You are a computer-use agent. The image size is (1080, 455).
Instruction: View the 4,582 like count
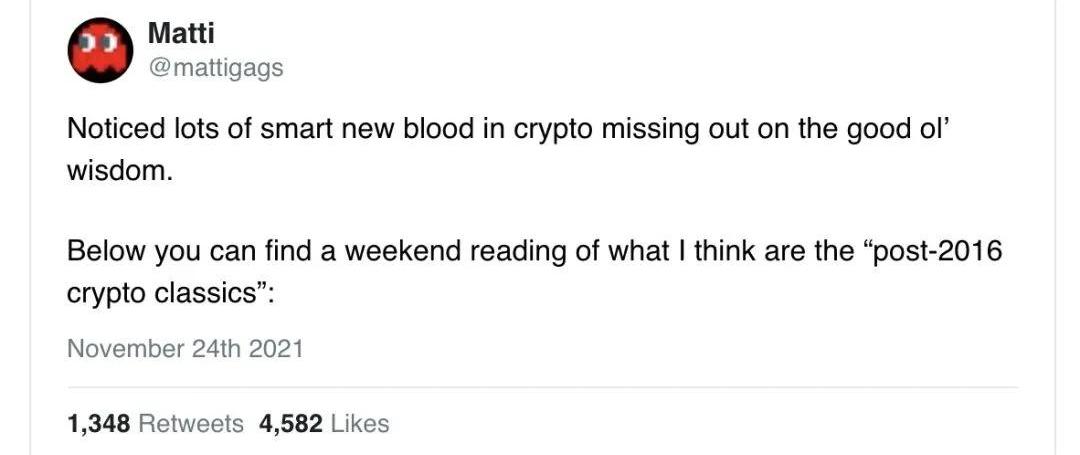291,423
